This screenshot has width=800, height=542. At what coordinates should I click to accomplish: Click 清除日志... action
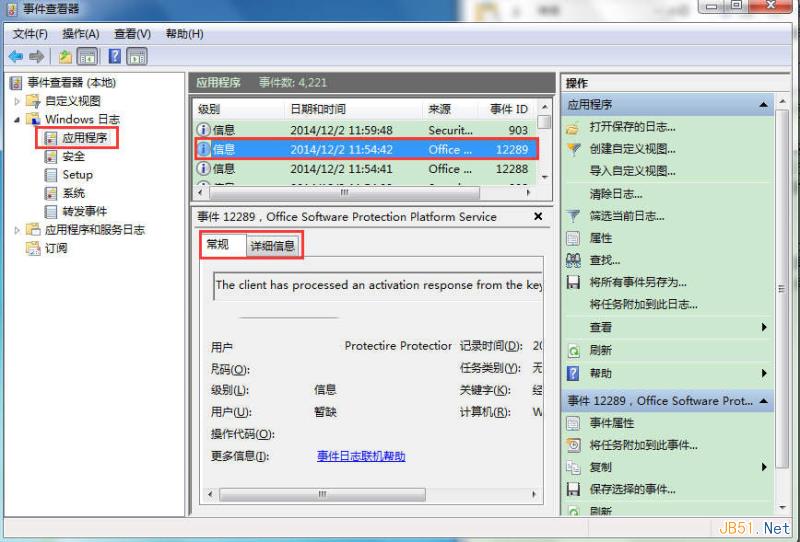coord(616,194)
